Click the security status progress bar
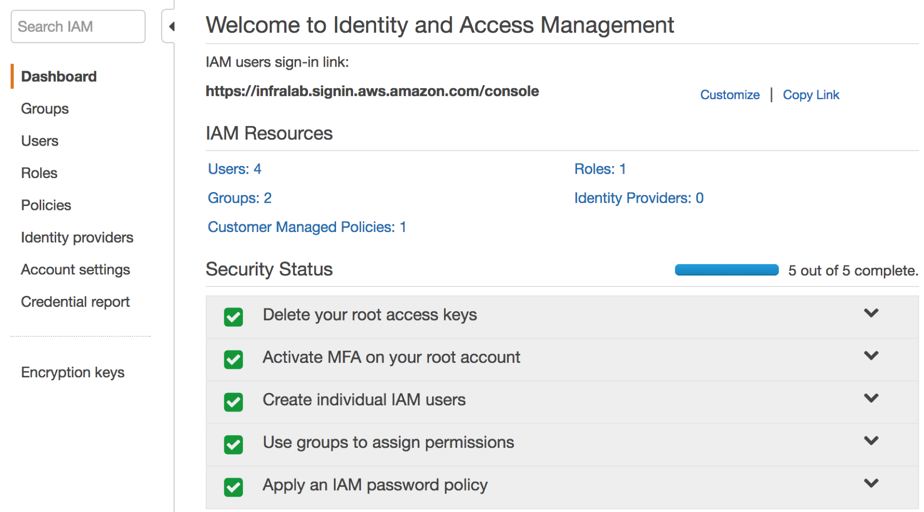The width and height of the screenshot is (924, 512). [727, 270]
